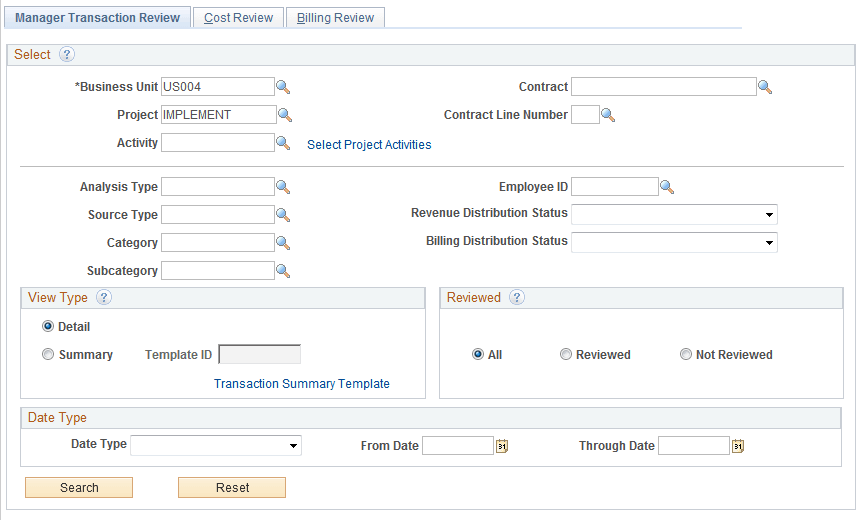Image resolution: width=866 pixels, height=520 pixels.
Task: Open help icon beside Reviewed heading
Action: 517,297
